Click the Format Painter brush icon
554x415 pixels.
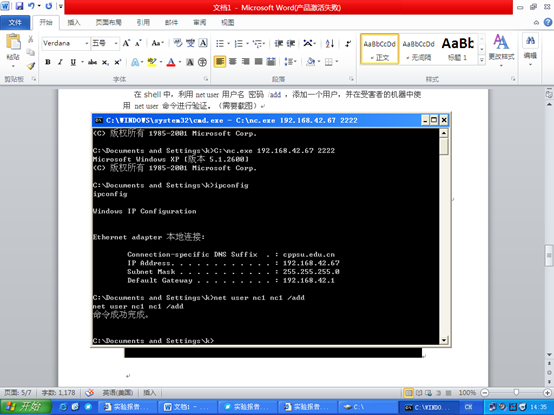31,66
